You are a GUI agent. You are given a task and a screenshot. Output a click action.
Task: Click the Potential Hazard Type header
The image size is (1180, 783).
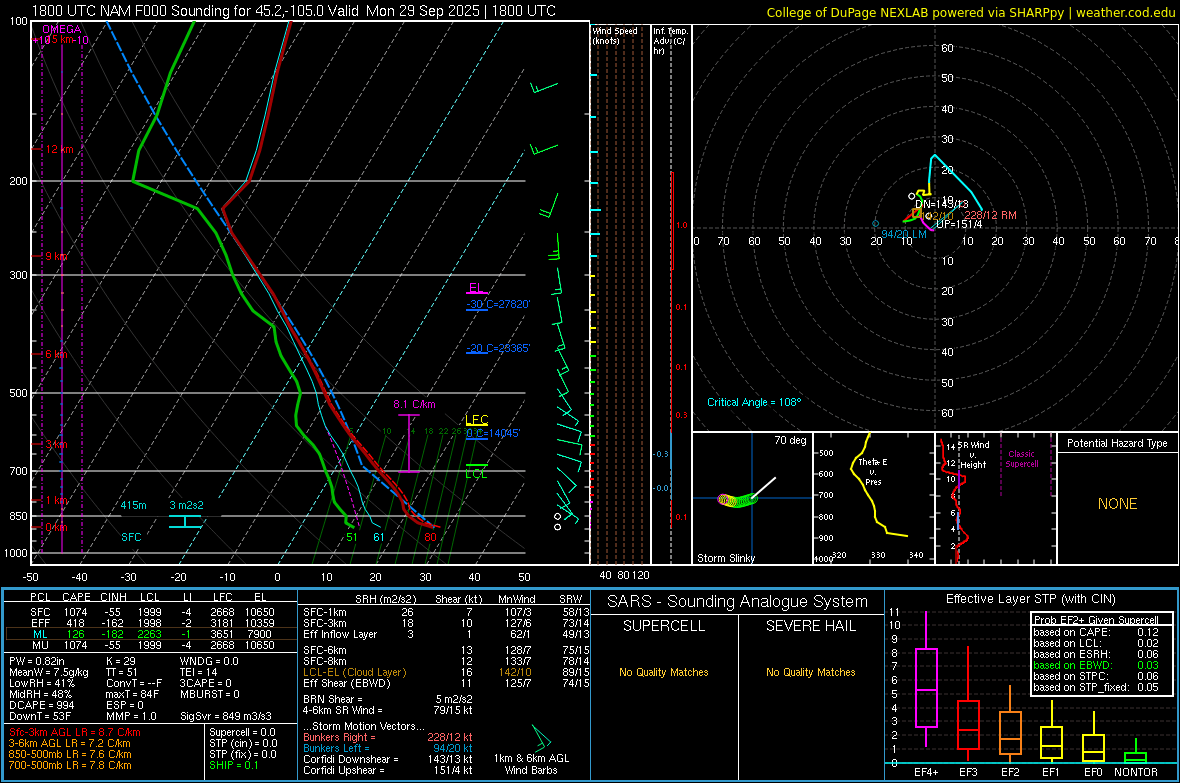1117,443
